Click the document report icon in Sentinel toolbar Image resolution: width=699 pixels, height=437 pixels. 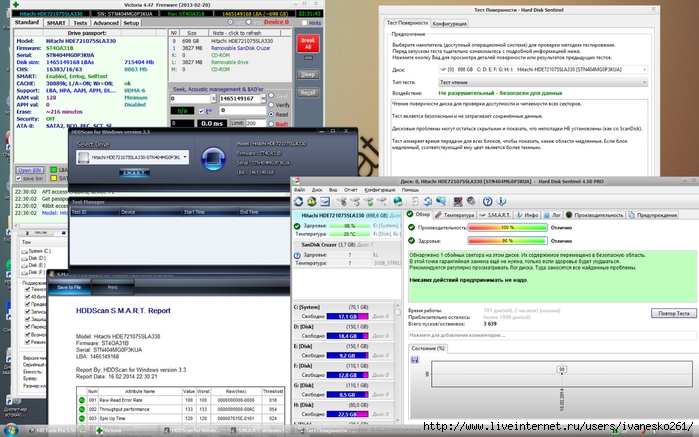pyautogui.click(x=415, y=202)
